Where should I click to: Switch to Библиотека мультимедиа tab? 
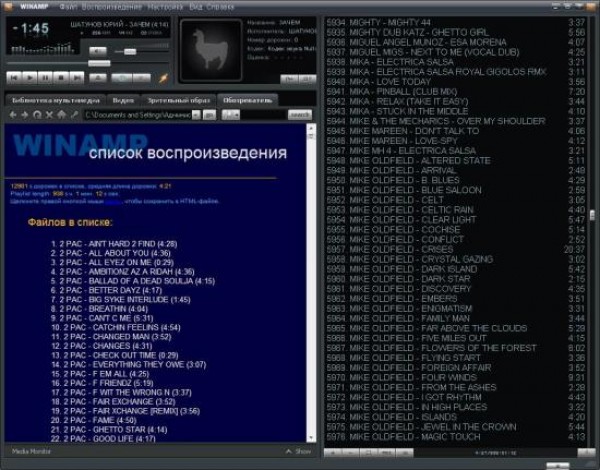55,100
